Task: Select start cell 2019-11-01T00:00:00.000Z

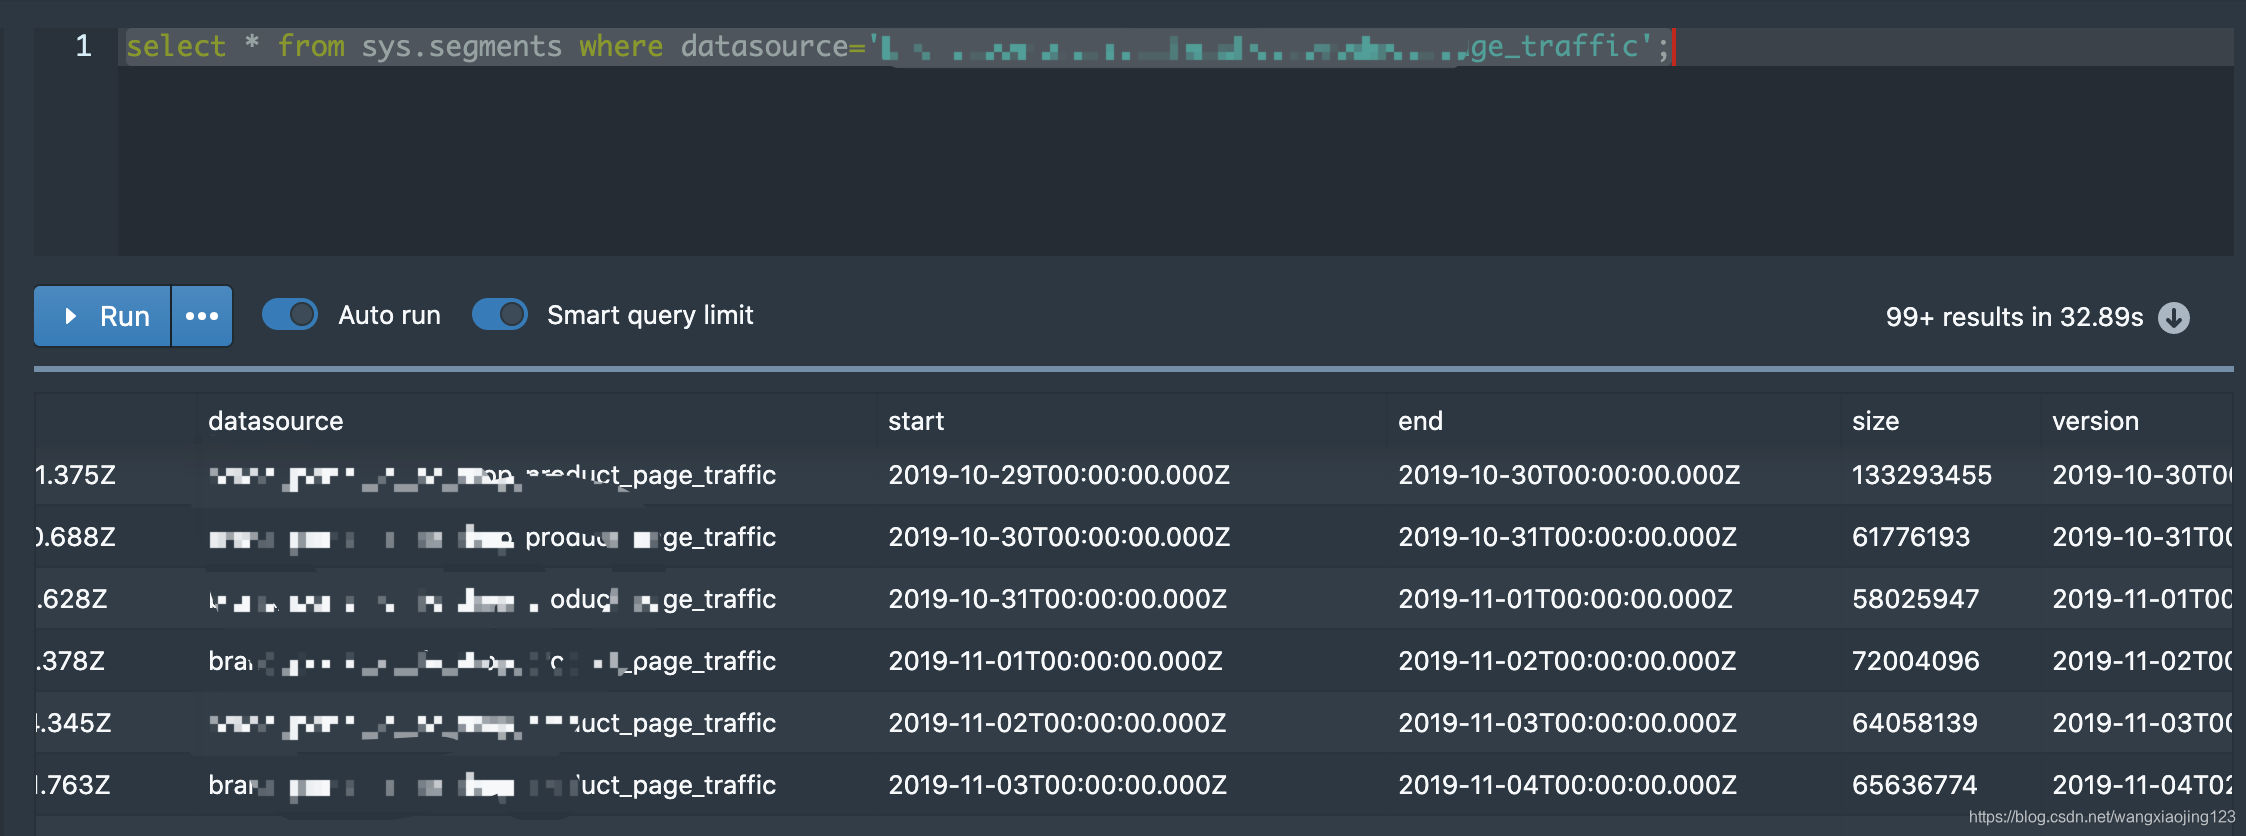Action: (x=1055, y=661)
